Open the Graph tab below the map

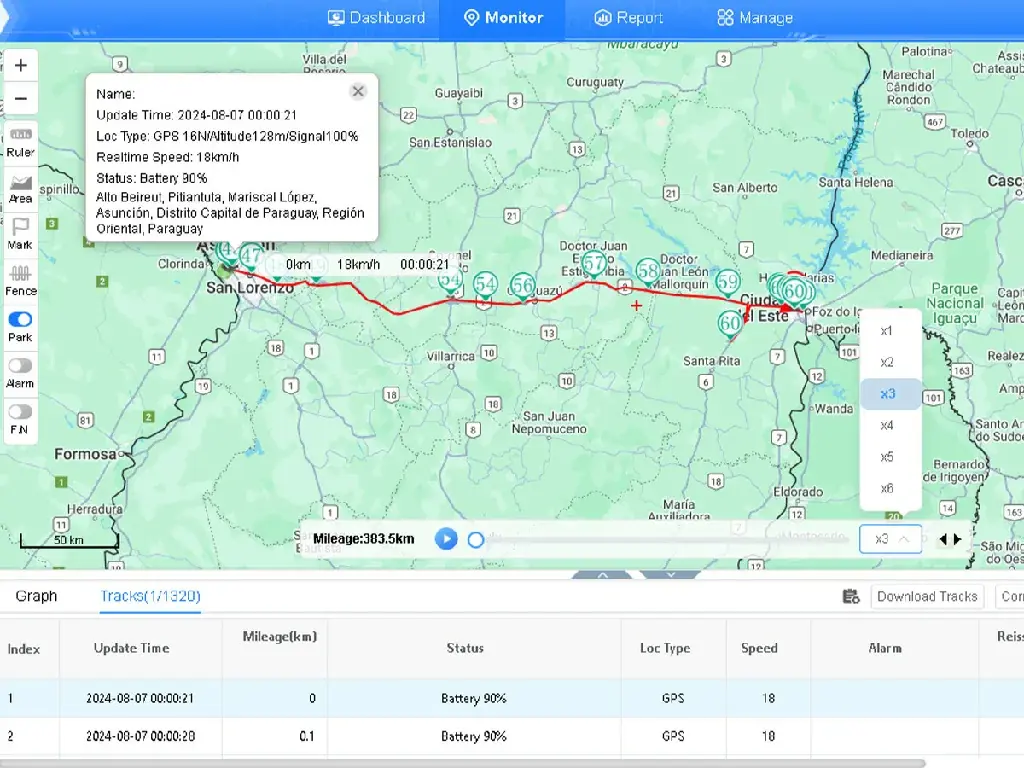(x=36, y=595)
